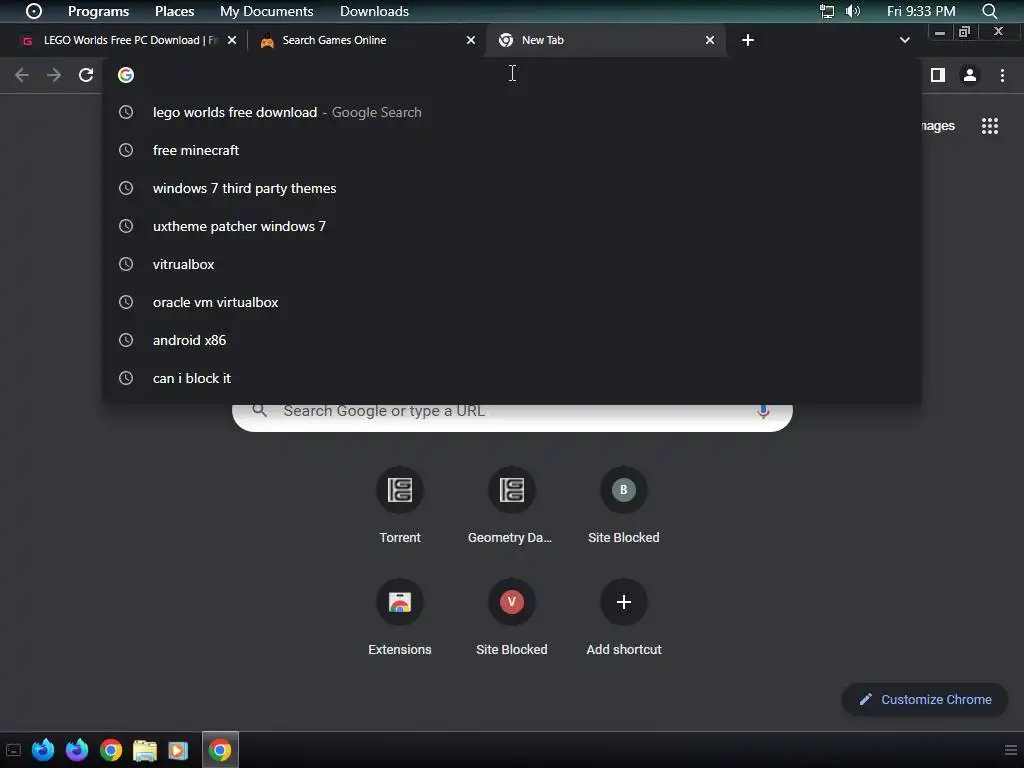Click the Customize Chrome button

(x=925, y=699)
